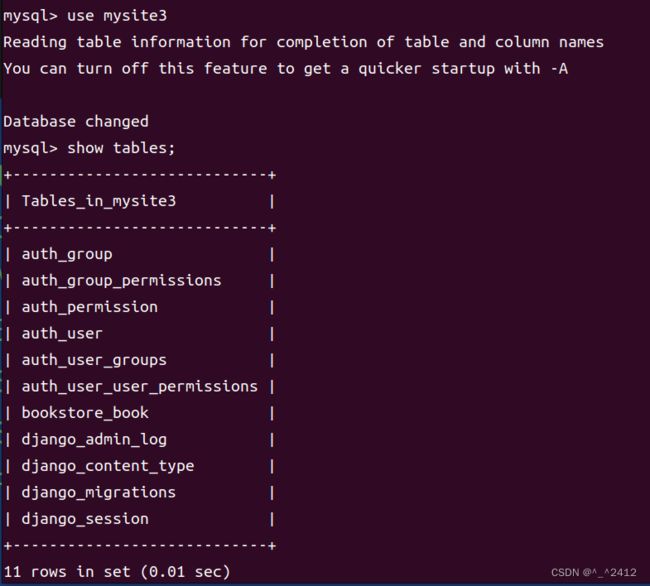This screenshot has width=650, height=586.
Task: Click the Tables_in_mysite3 column header
Action: pos(99,201)
